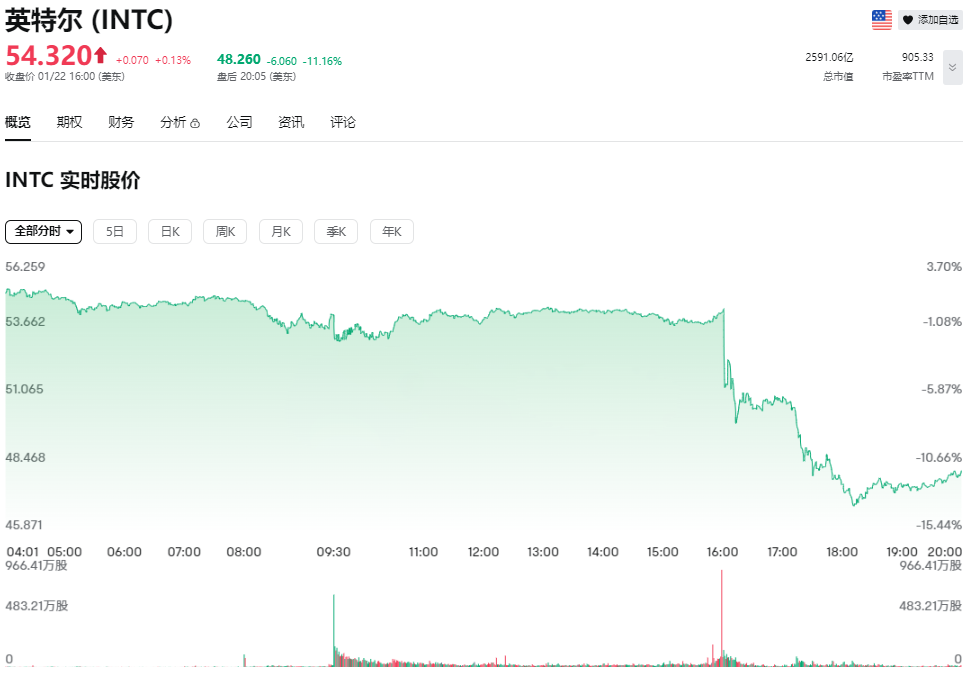Choose the 年K chart period
The image size is (975, 676).
click(x=391, y=231)
